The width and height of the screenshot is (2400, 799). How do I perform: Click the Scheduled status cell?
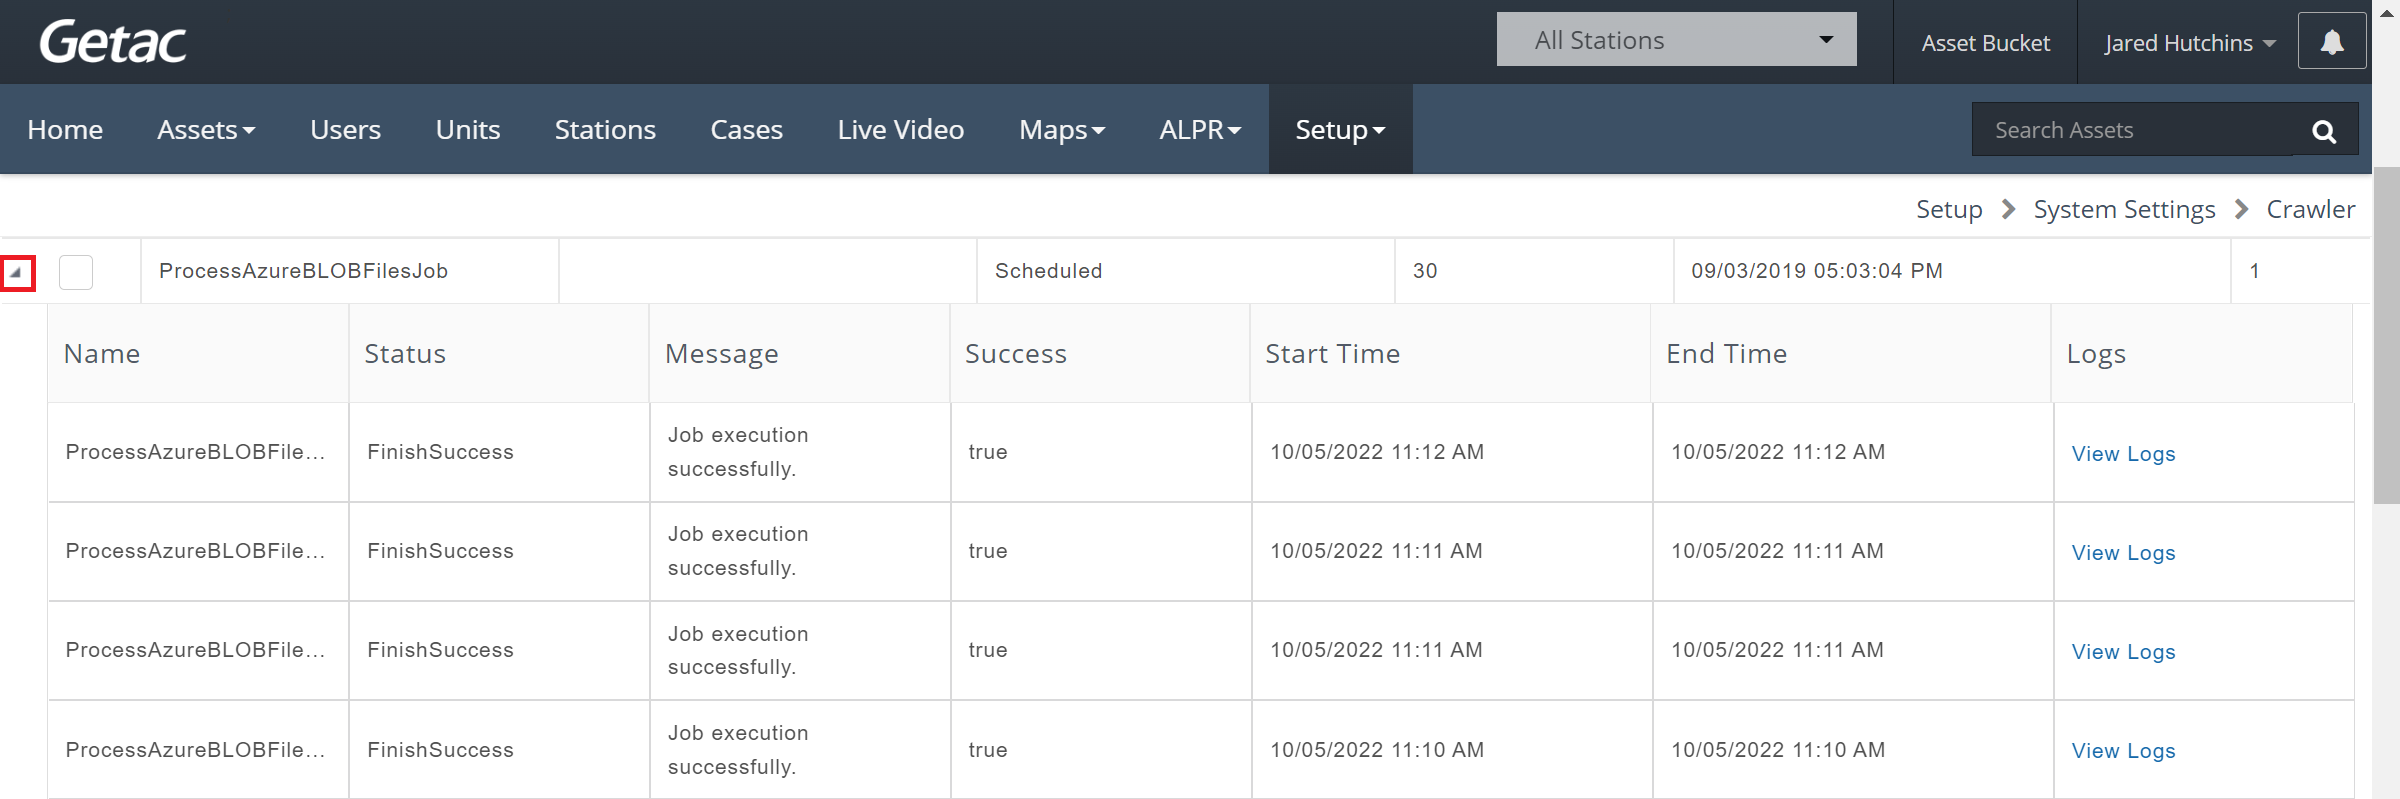pos(1185,271)
